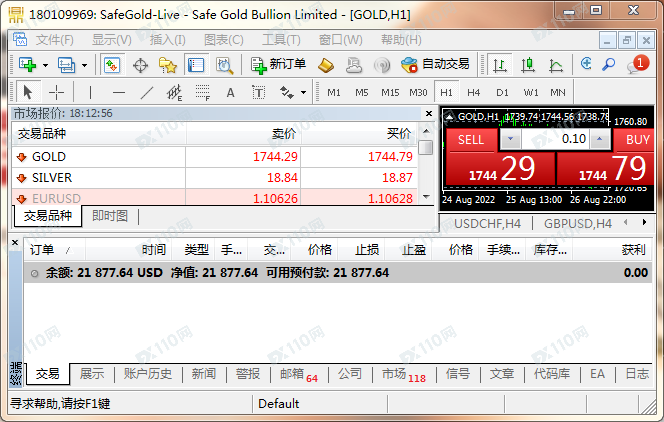This screenshot has width=664, height=422.
Task: Switch to GBPUSD,H4 chart tab
Action: click(x=578, y=223)
